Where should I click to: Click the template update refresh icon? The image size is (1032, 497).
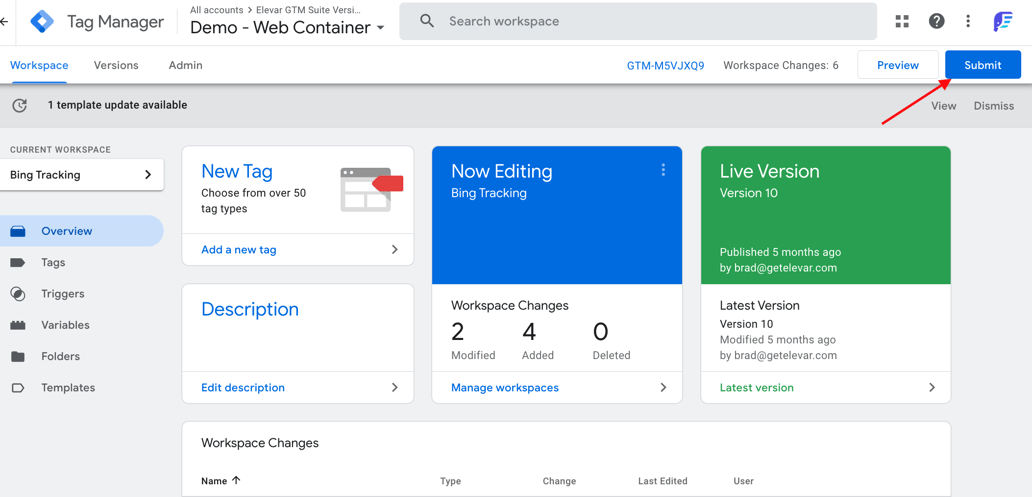(x=20, y=105)
